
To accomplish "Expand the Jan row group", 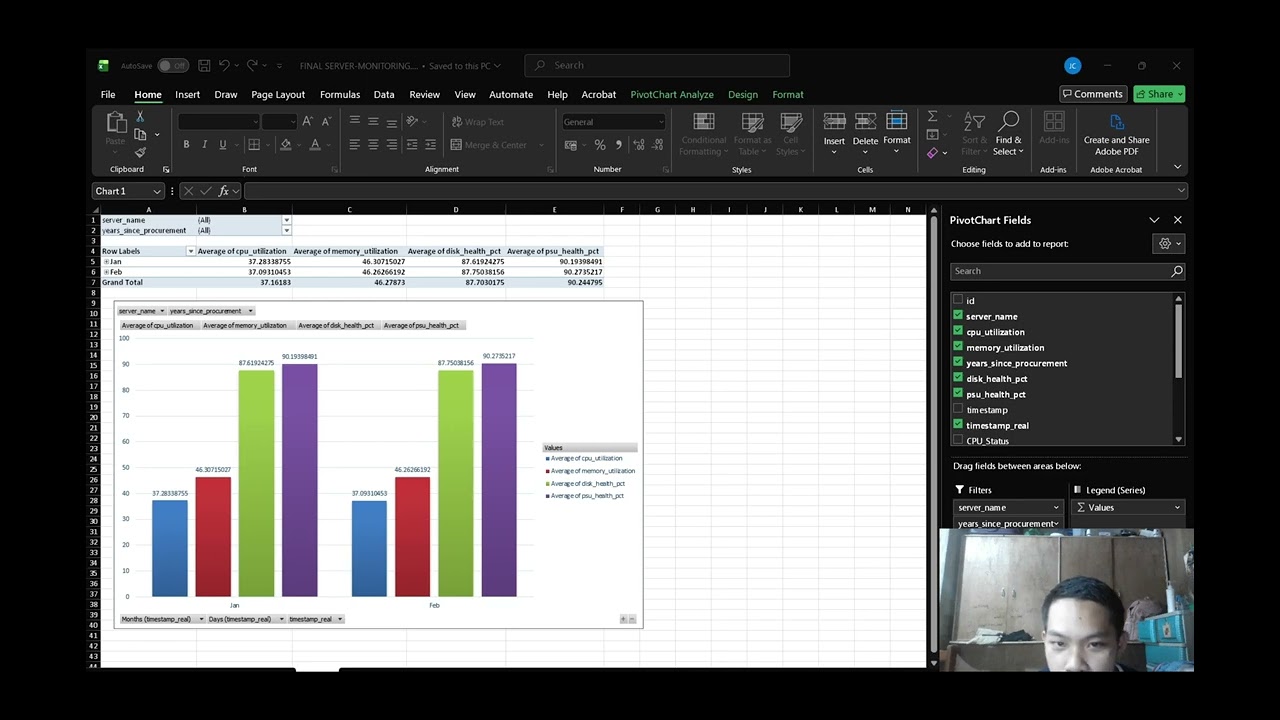I will pyautogui.click(x=106, y=262).
